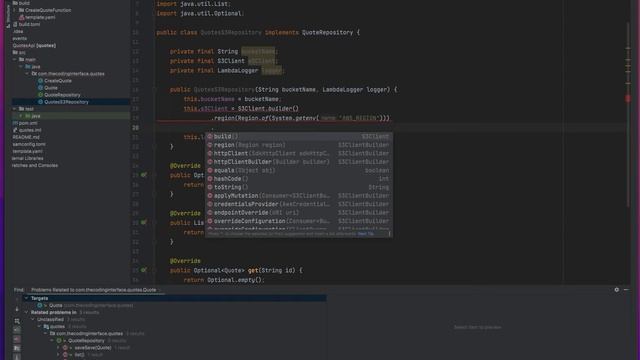640x360 pixels.
Task: Click the preview usages icon in the Find toolbar
Action: (x=17, y=321)
